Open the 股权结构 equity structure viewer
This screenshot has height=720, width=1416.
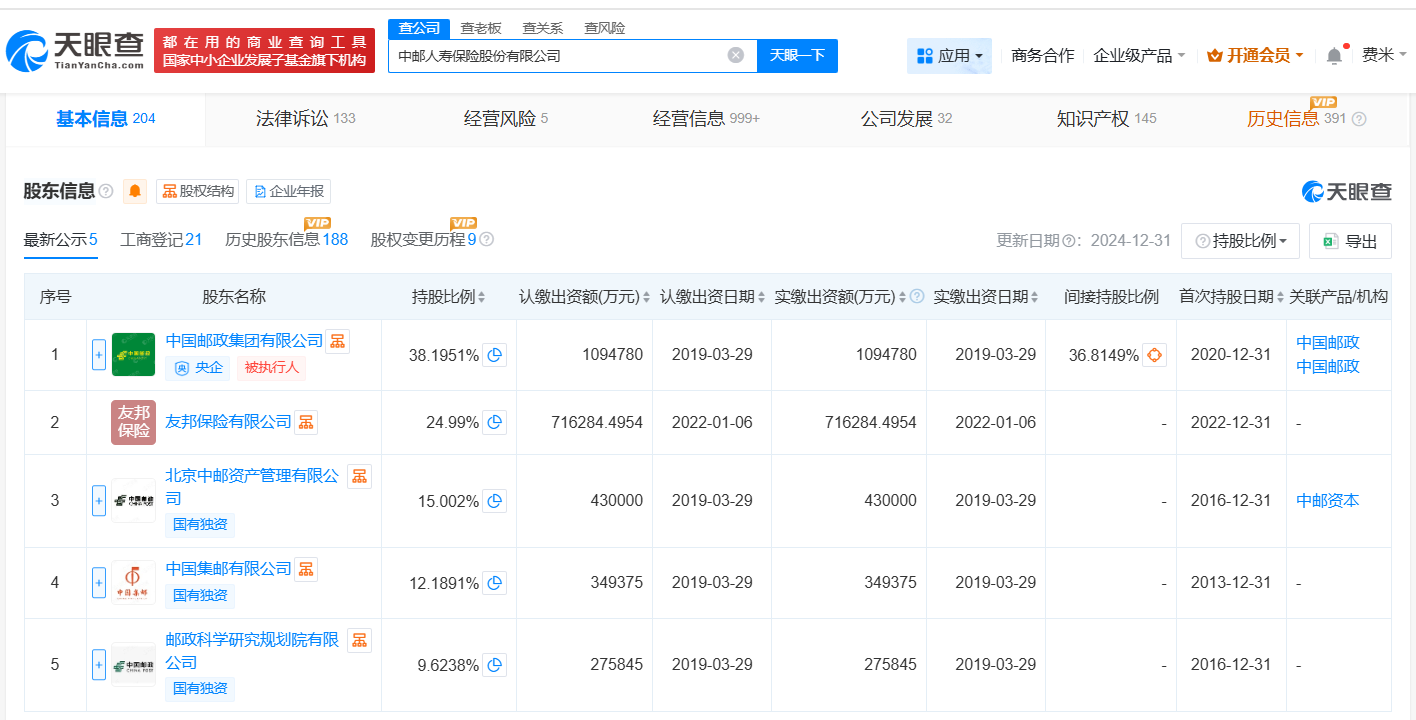[x=197, y=191]
